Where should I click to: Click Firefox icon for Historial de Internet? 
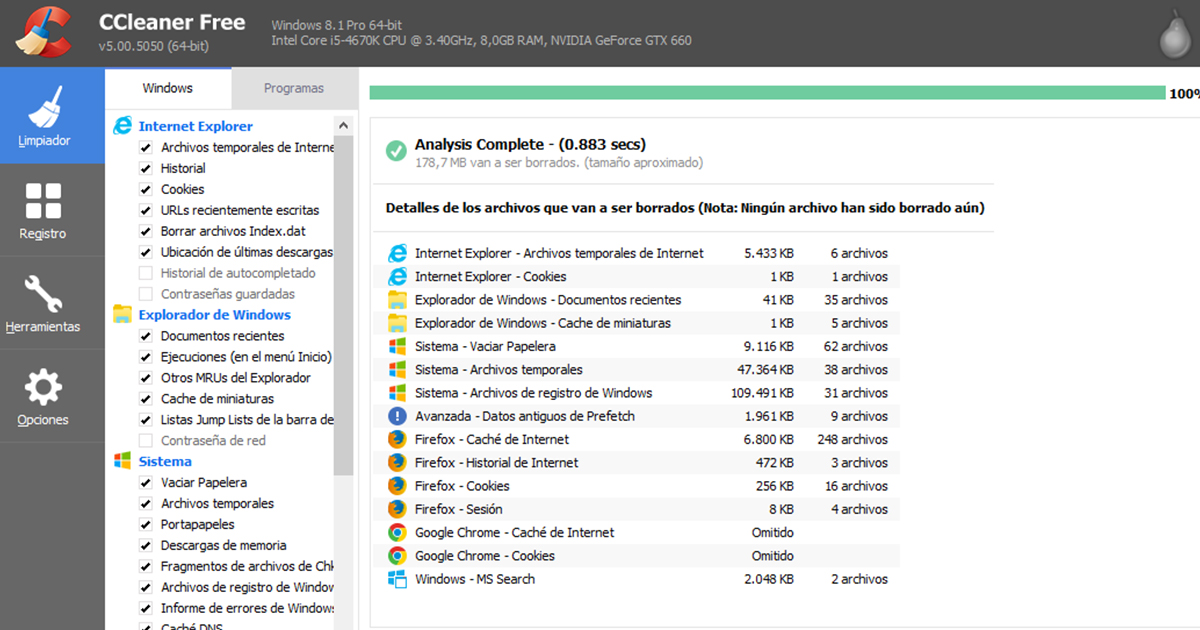tap(397, 462)
